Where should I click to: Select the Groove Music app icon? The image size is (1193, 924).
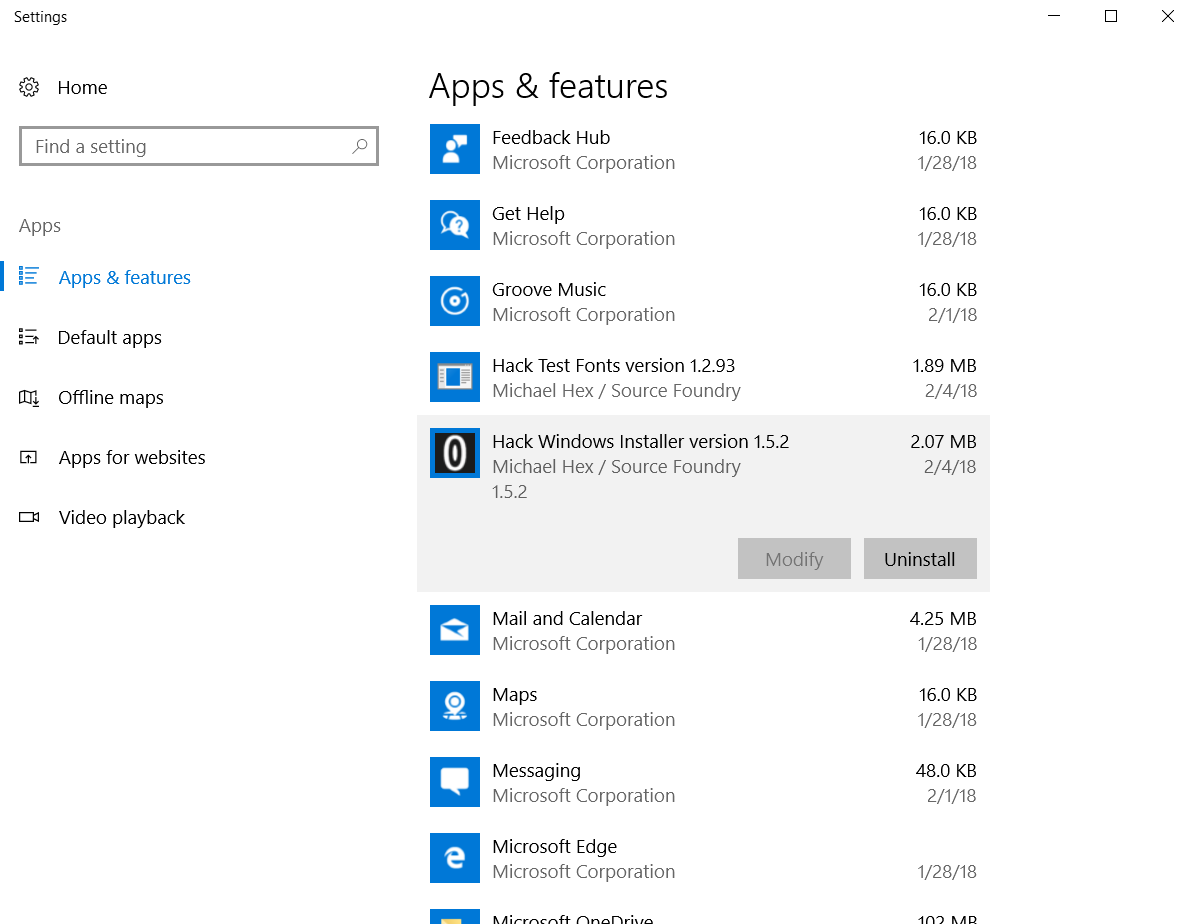tap(455, 301)
